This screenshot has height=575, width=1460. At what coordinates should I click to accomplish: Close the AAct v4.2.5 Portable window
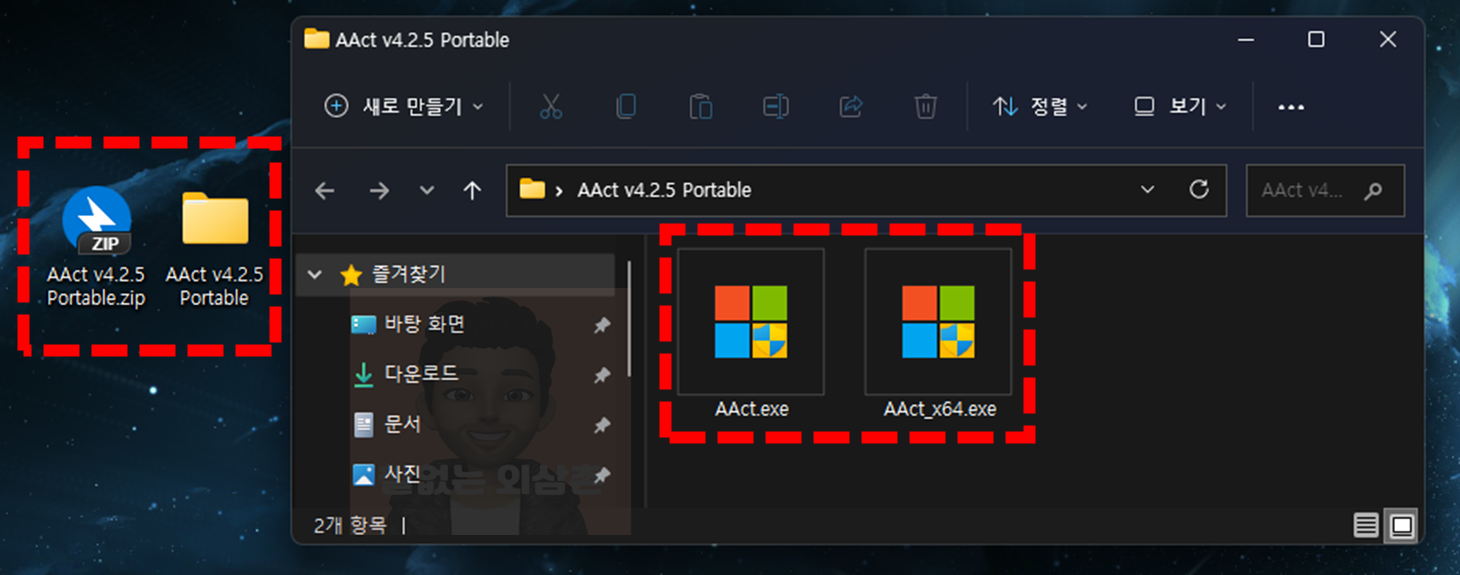(x=1387, y=40)
